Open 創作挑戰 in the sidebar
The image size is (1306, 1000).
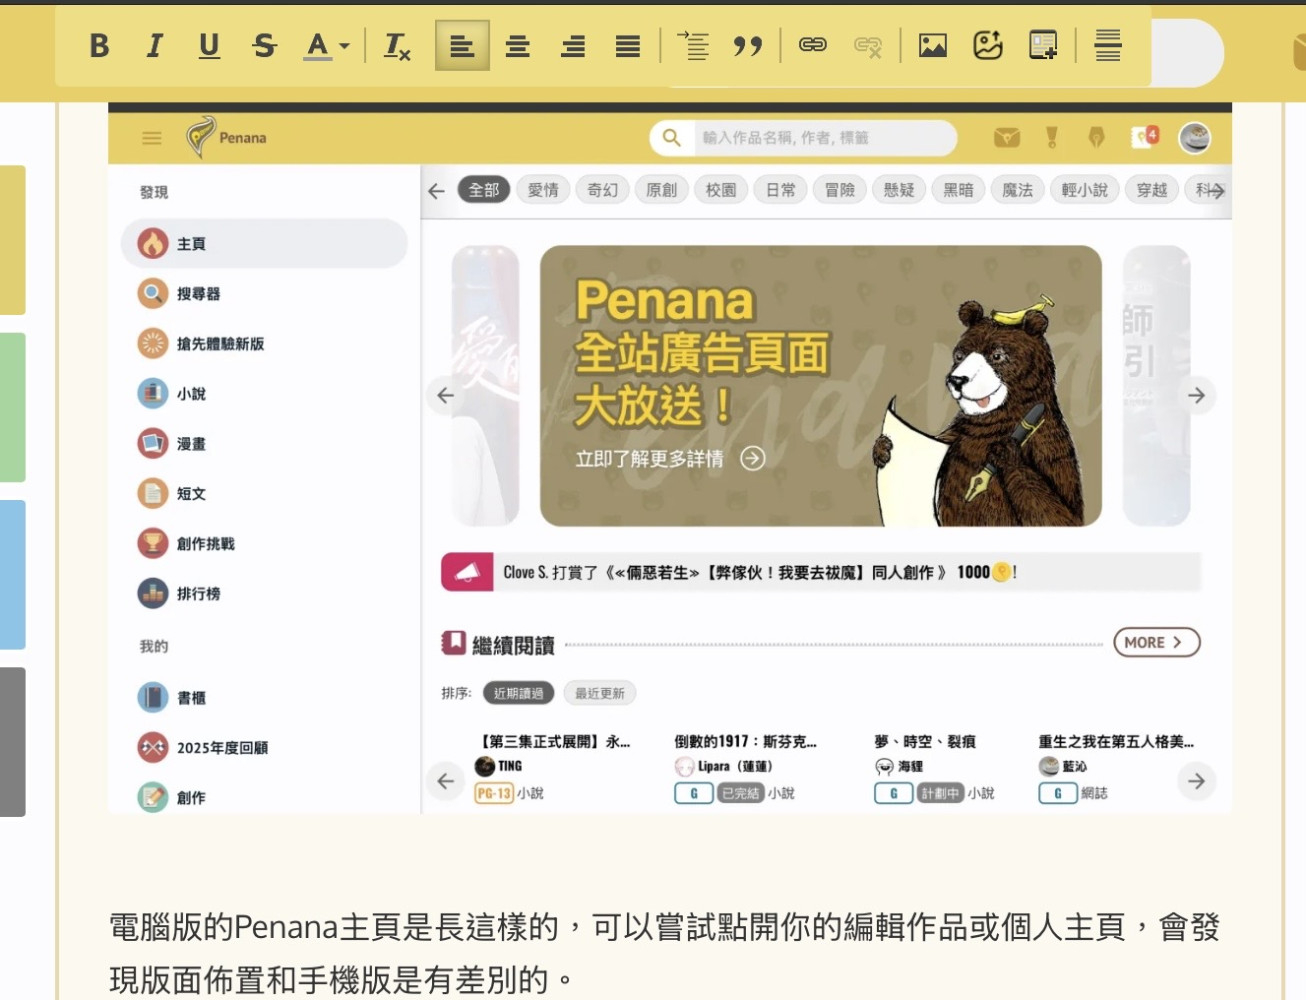264,544
